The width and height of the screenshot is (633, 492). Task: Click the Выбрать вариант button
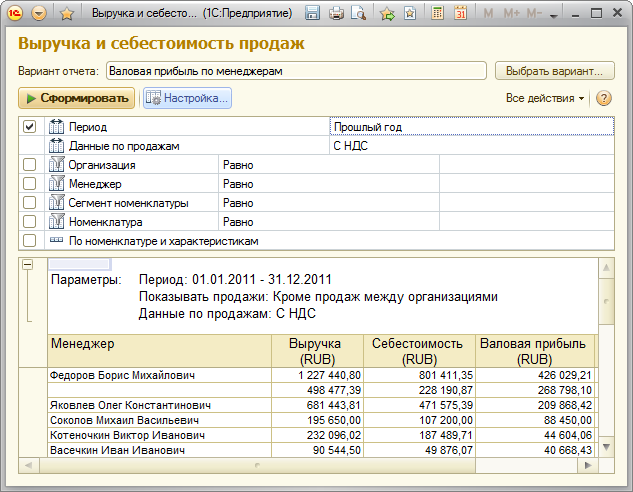(x=553, y=71)
